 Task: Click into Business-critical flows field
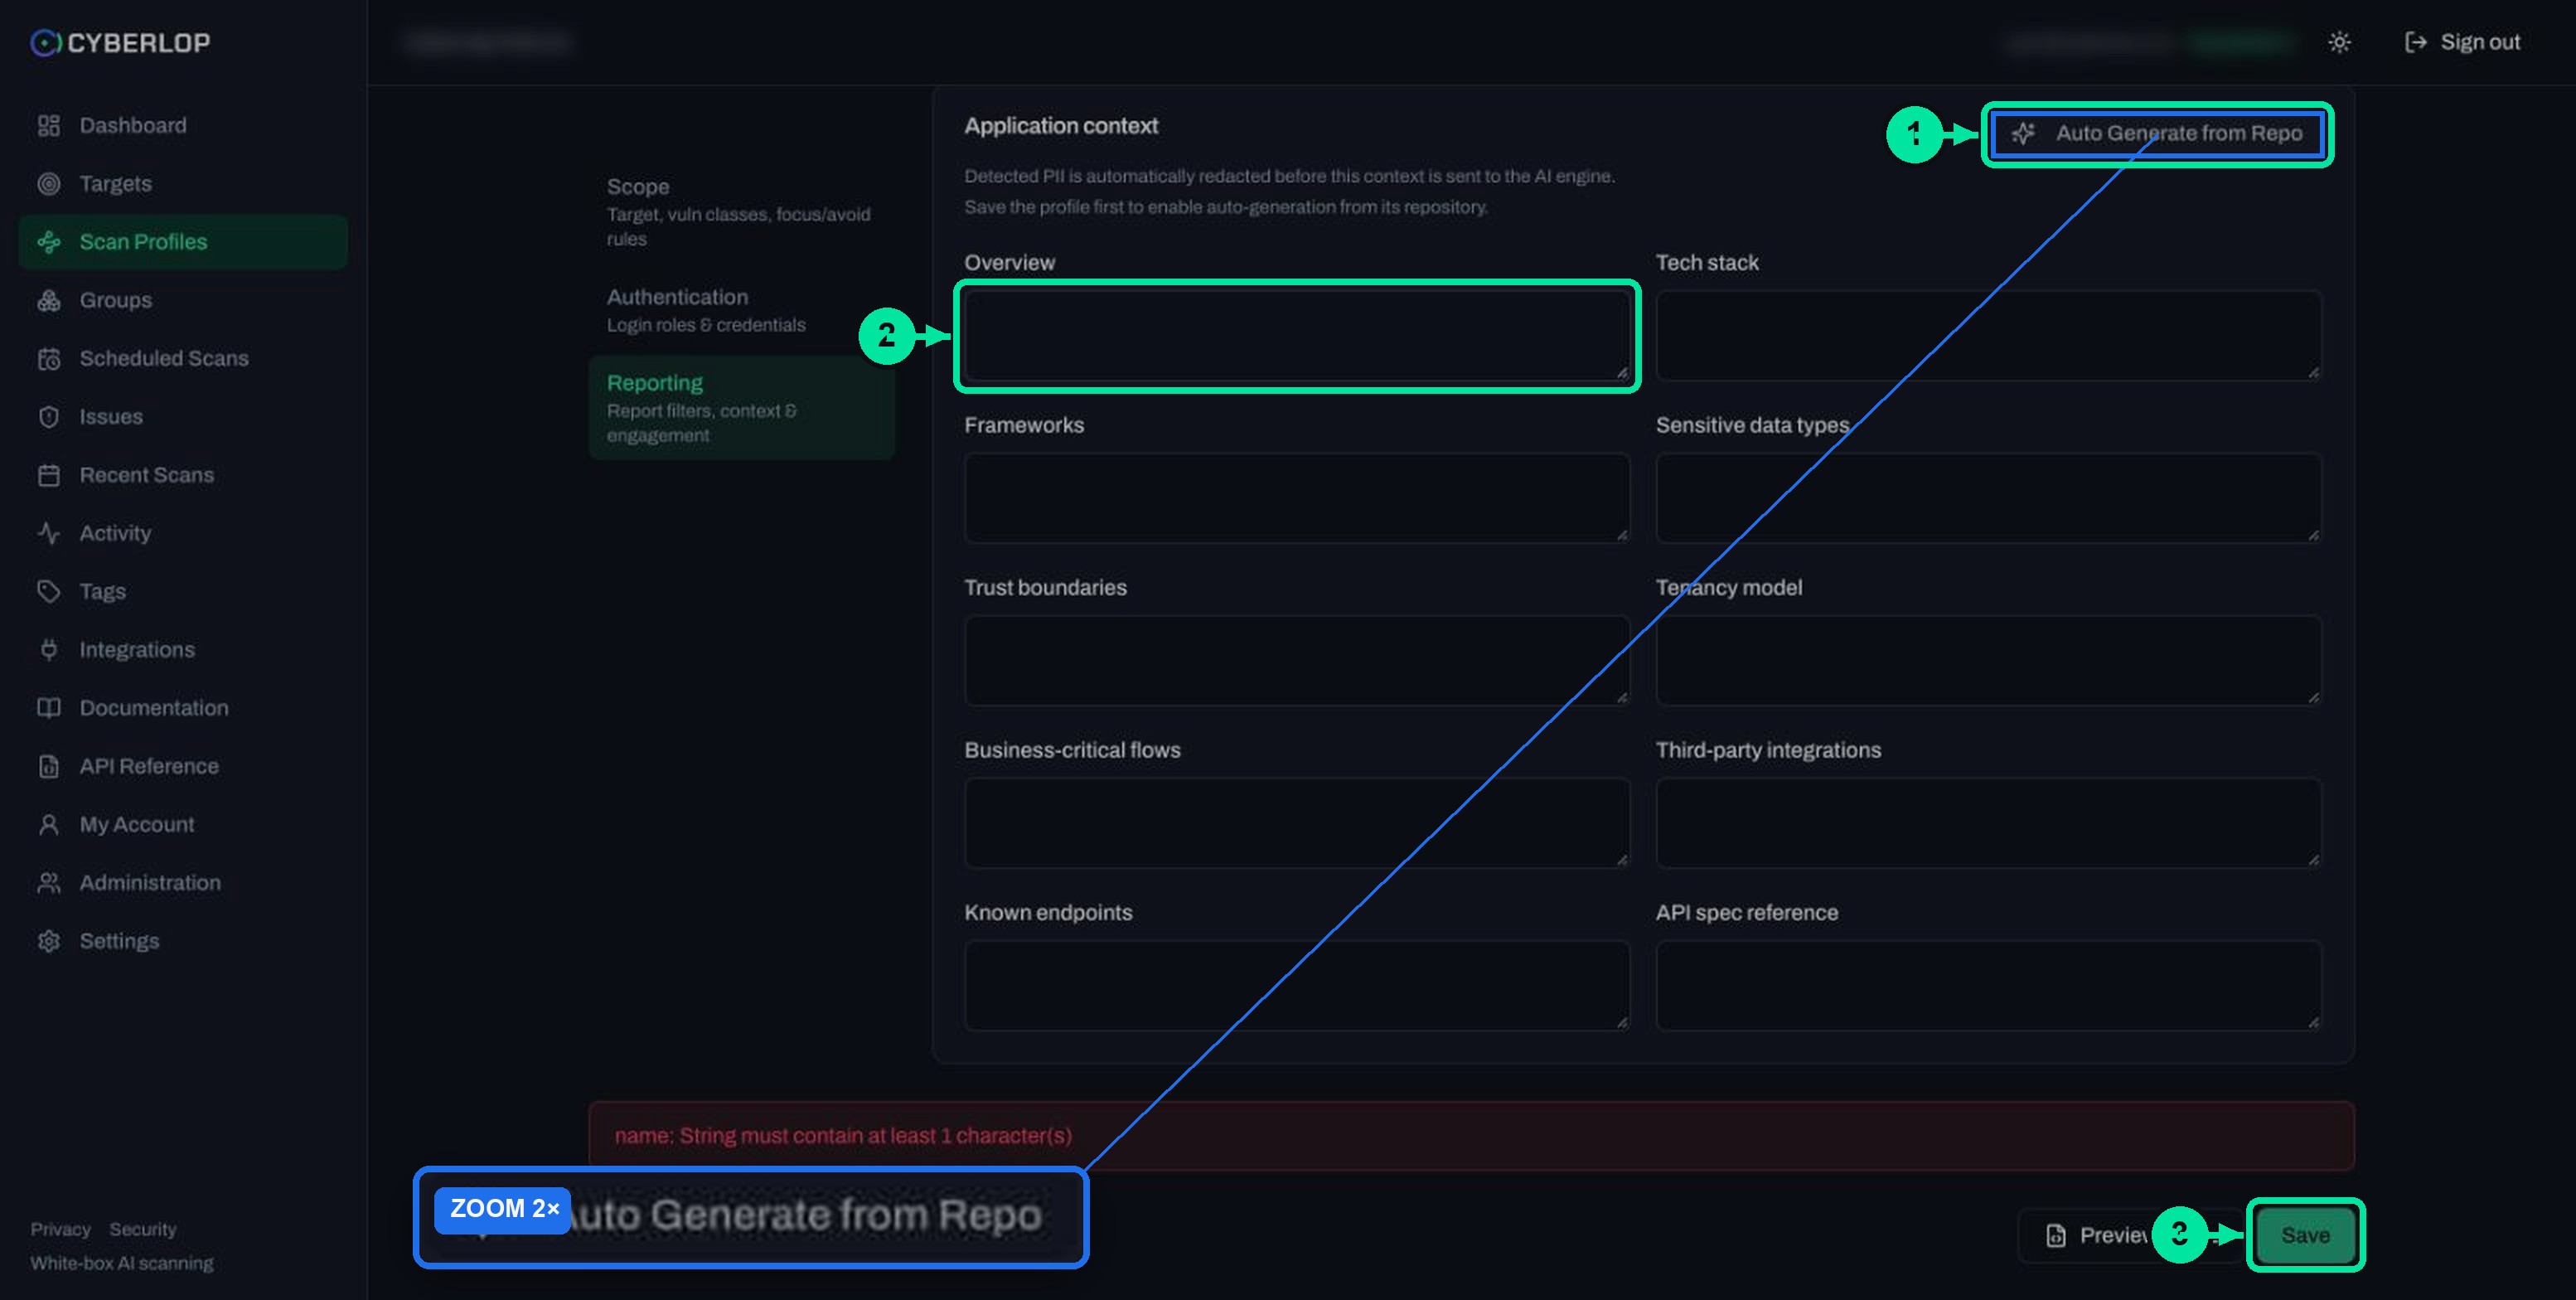[1297, 823]
